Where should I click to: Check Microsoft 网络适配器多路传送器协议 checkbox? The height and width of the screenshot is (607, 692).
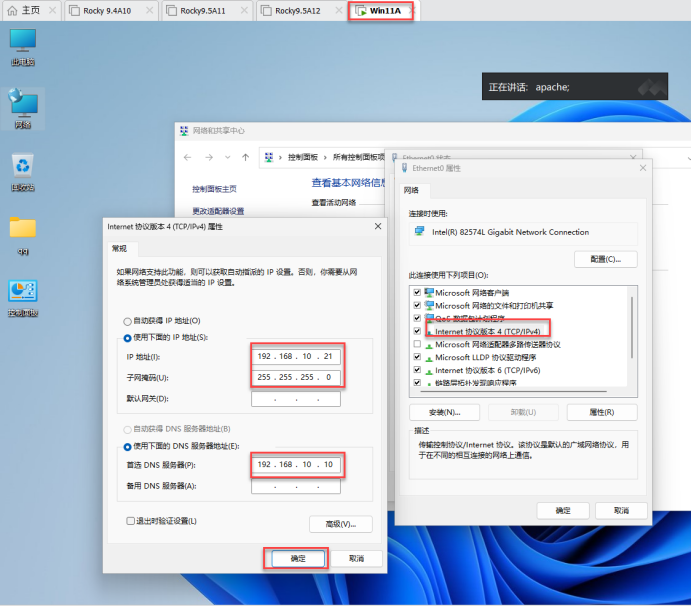pos(416,344)
